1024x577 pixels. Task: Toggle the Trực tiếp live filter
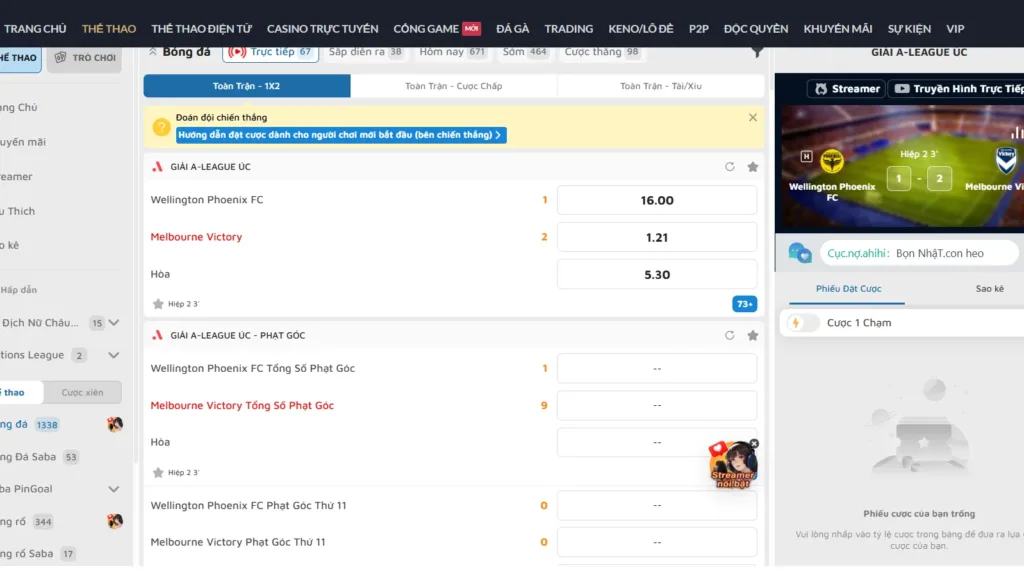pos(270,52)
